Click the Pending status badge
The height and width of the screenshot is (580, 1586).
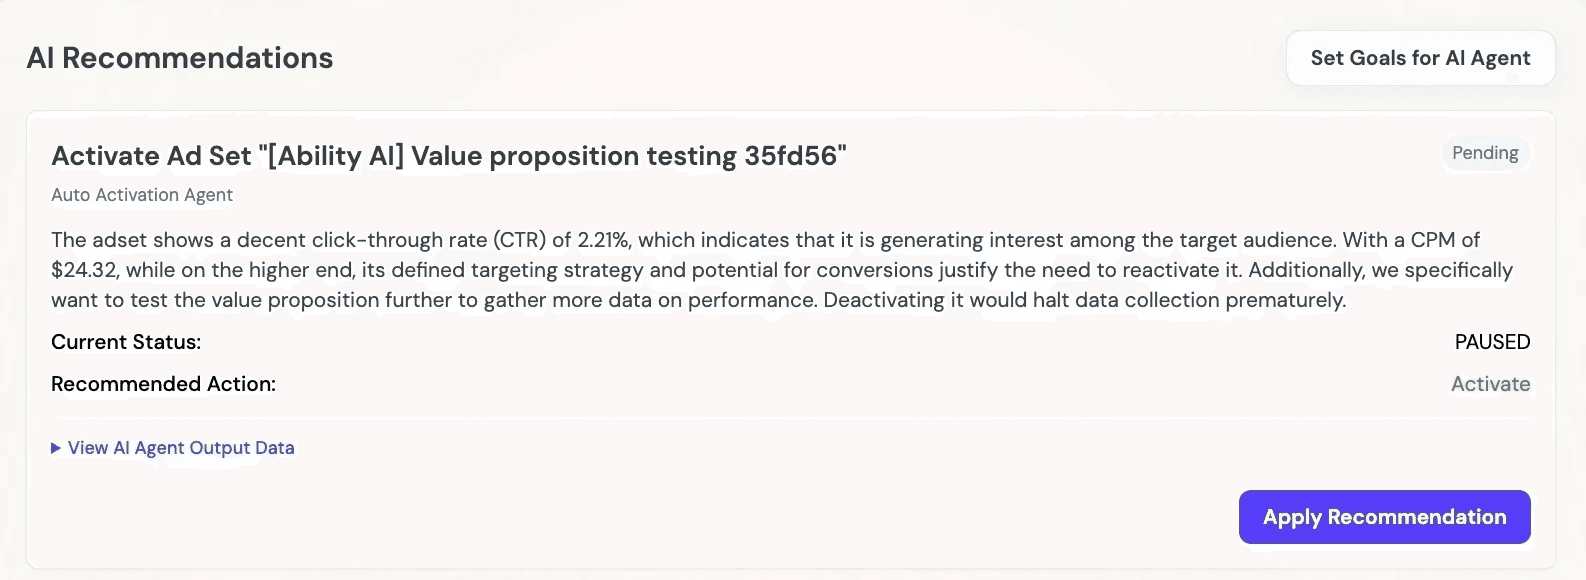click(1485, 153)
